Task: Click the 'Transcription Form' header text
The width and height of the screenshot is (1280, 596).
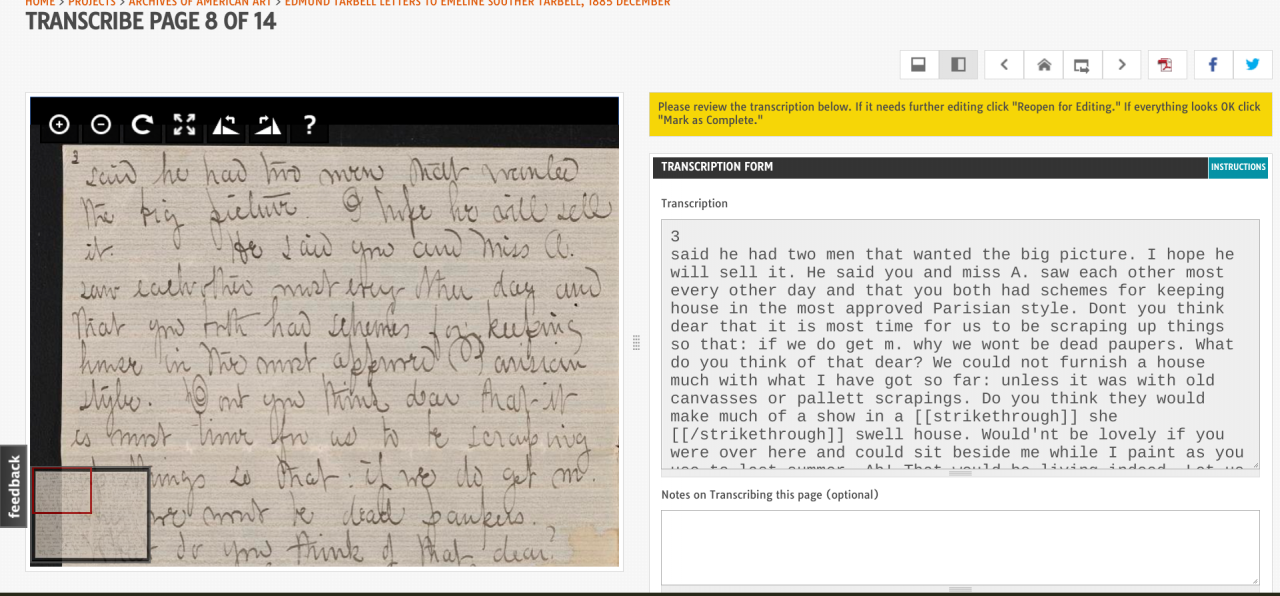Action: click(x=717, y=167)
